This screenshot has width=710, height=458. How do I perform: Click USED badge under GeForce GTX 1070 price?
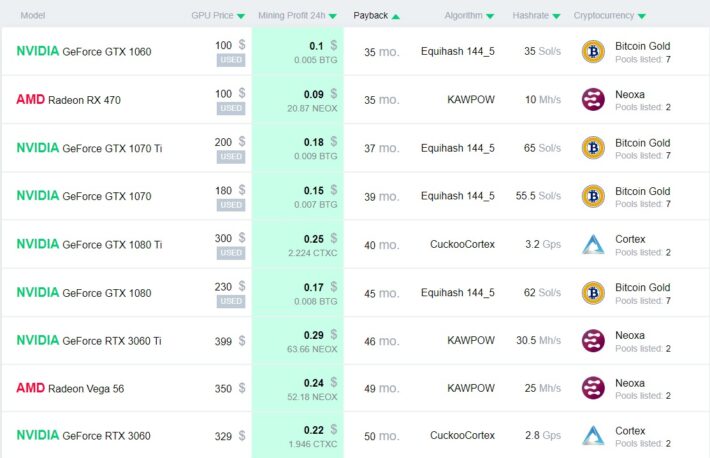click(x=231, y=205)
